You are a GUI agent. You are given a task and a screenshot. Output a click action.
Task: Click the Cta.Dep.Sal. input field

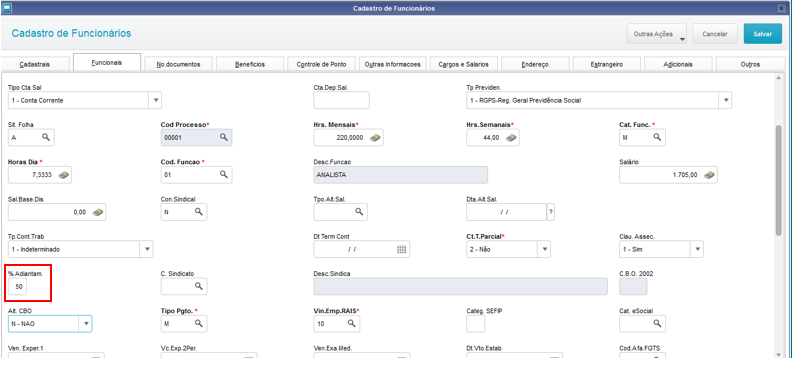point(341,100)
